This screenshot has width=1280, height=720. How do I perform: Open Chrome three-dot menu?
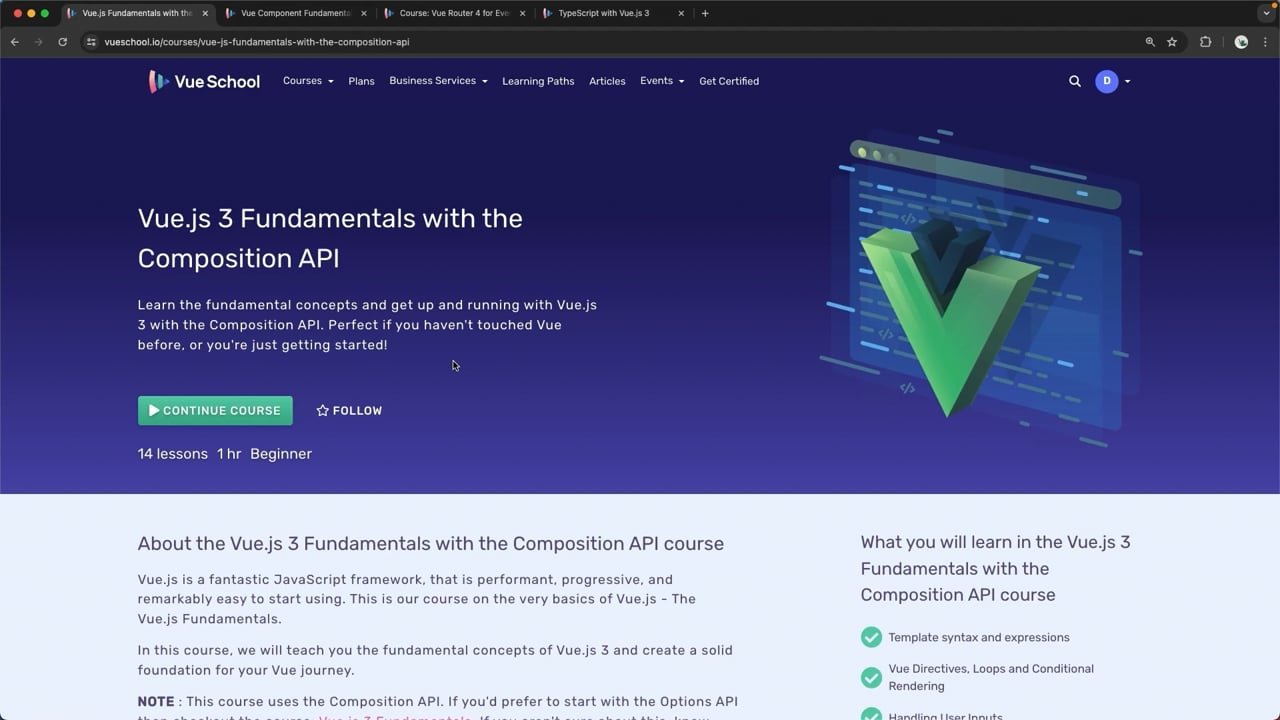tap(1265, 42)
